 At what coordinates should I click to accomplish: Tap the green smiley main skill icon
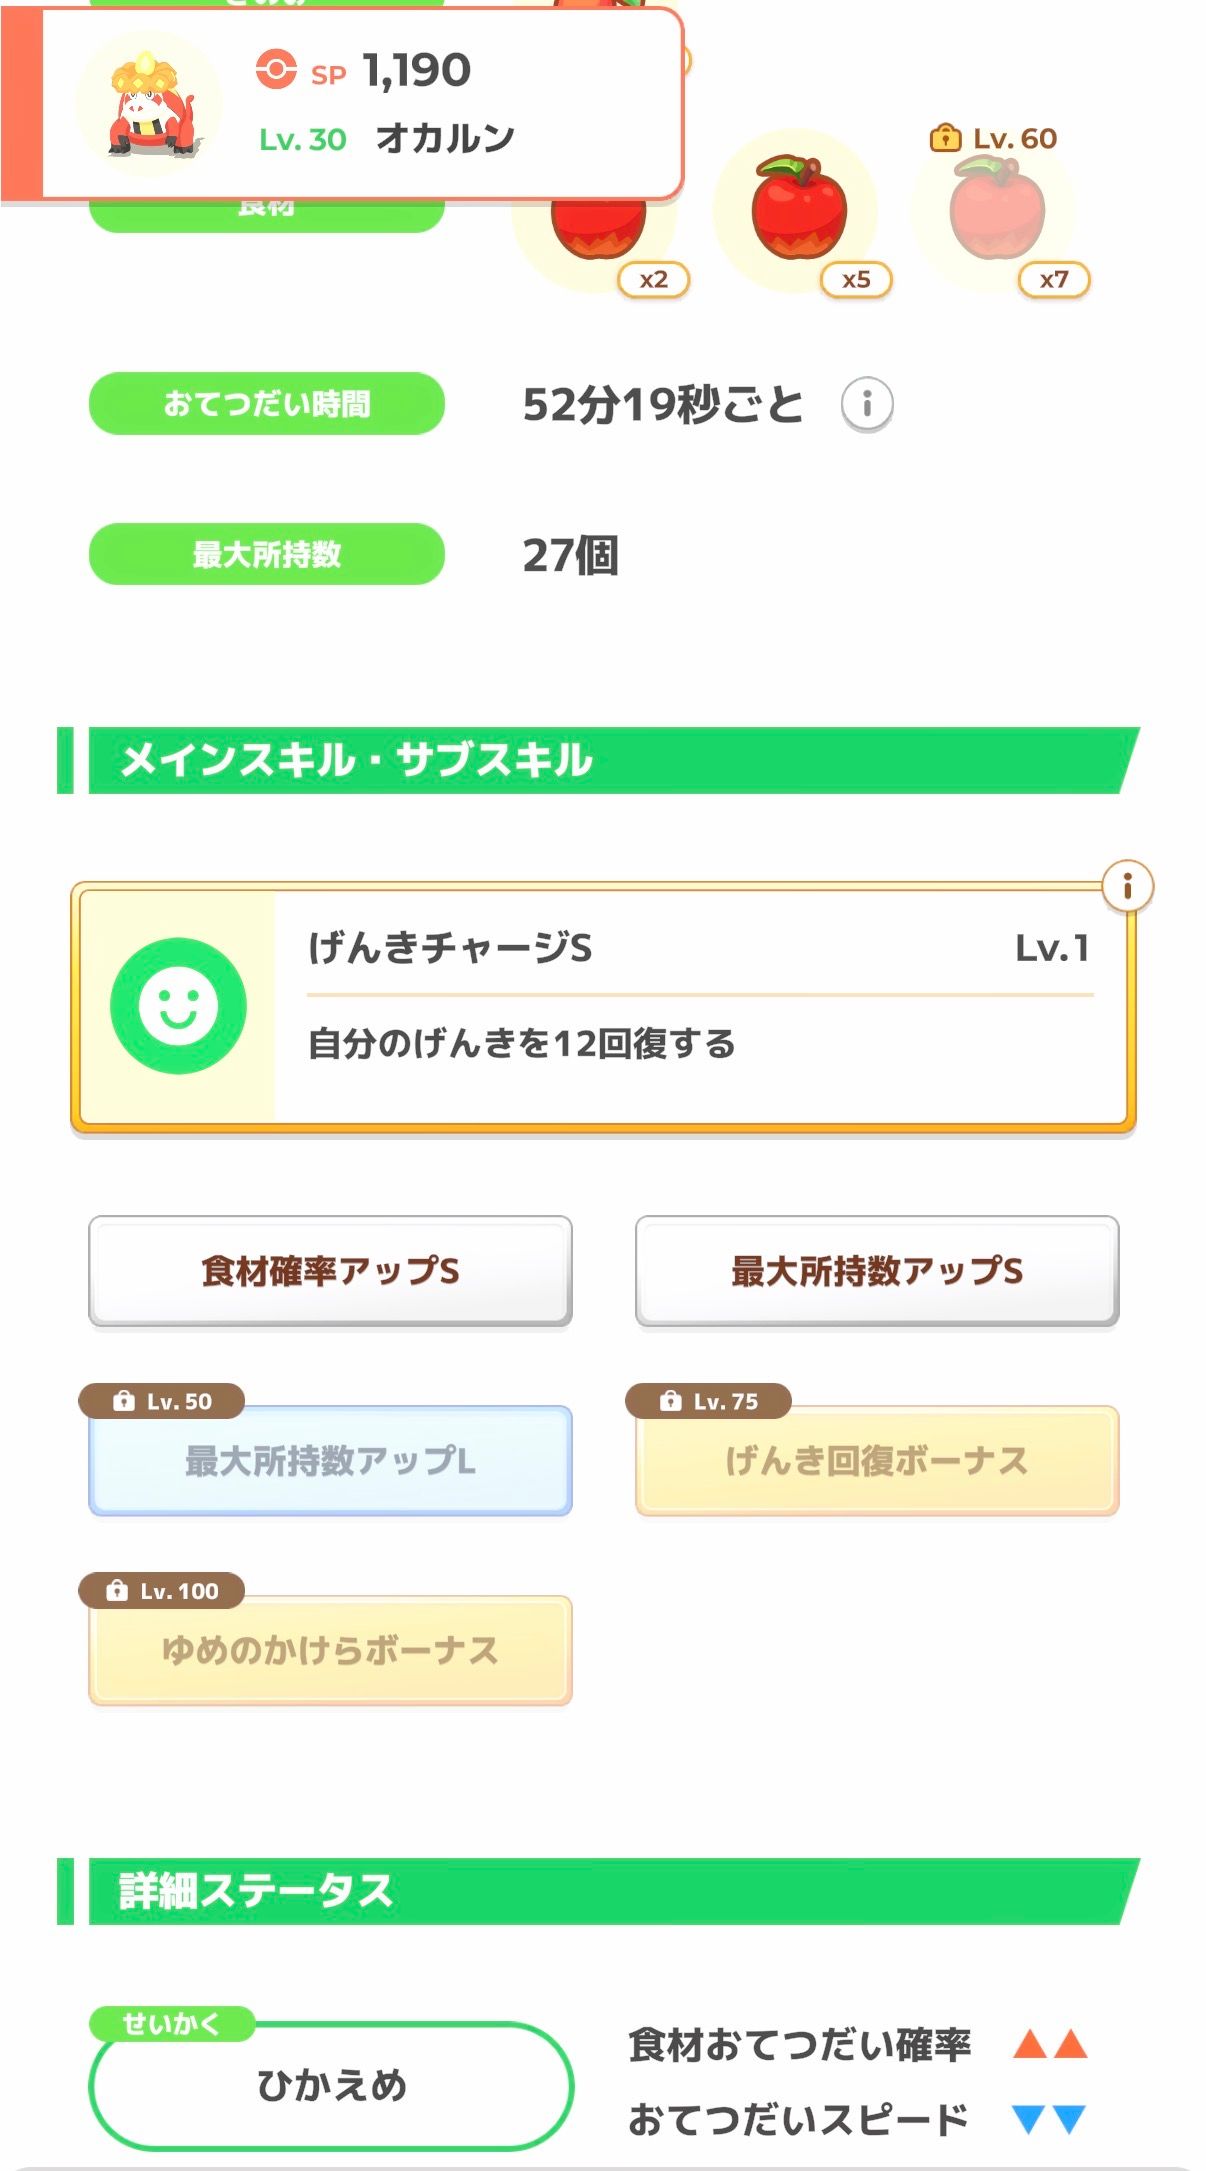tap(178, 1005)
